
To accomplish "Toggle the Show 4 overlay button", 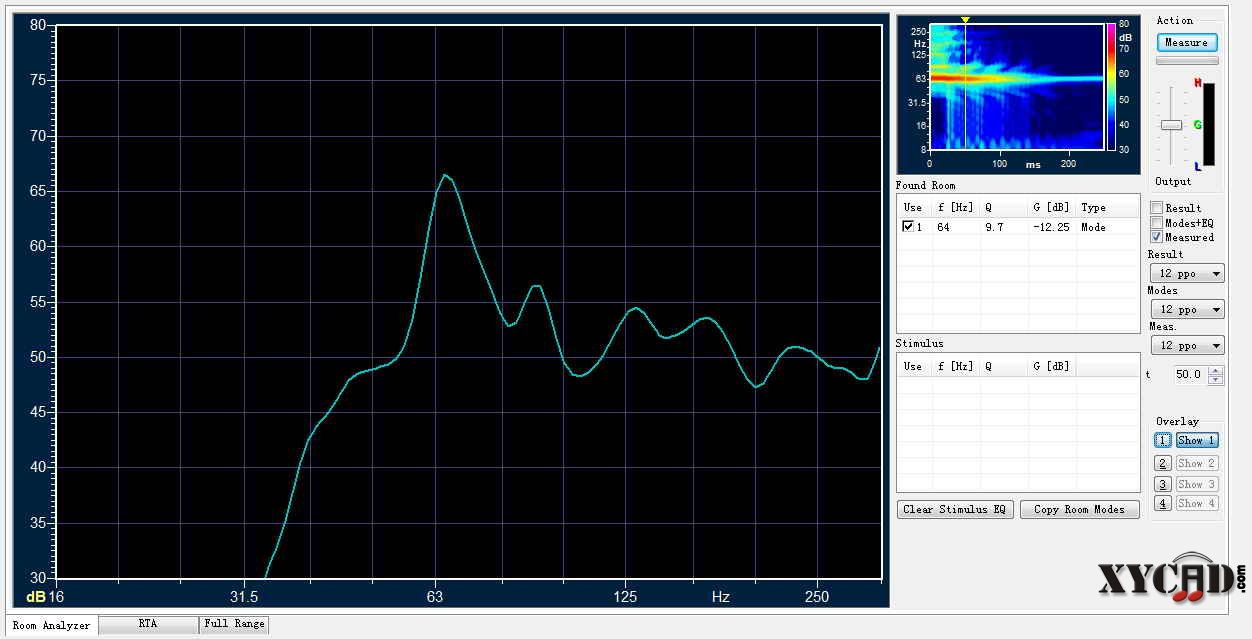I will [x=1196, y=503].
